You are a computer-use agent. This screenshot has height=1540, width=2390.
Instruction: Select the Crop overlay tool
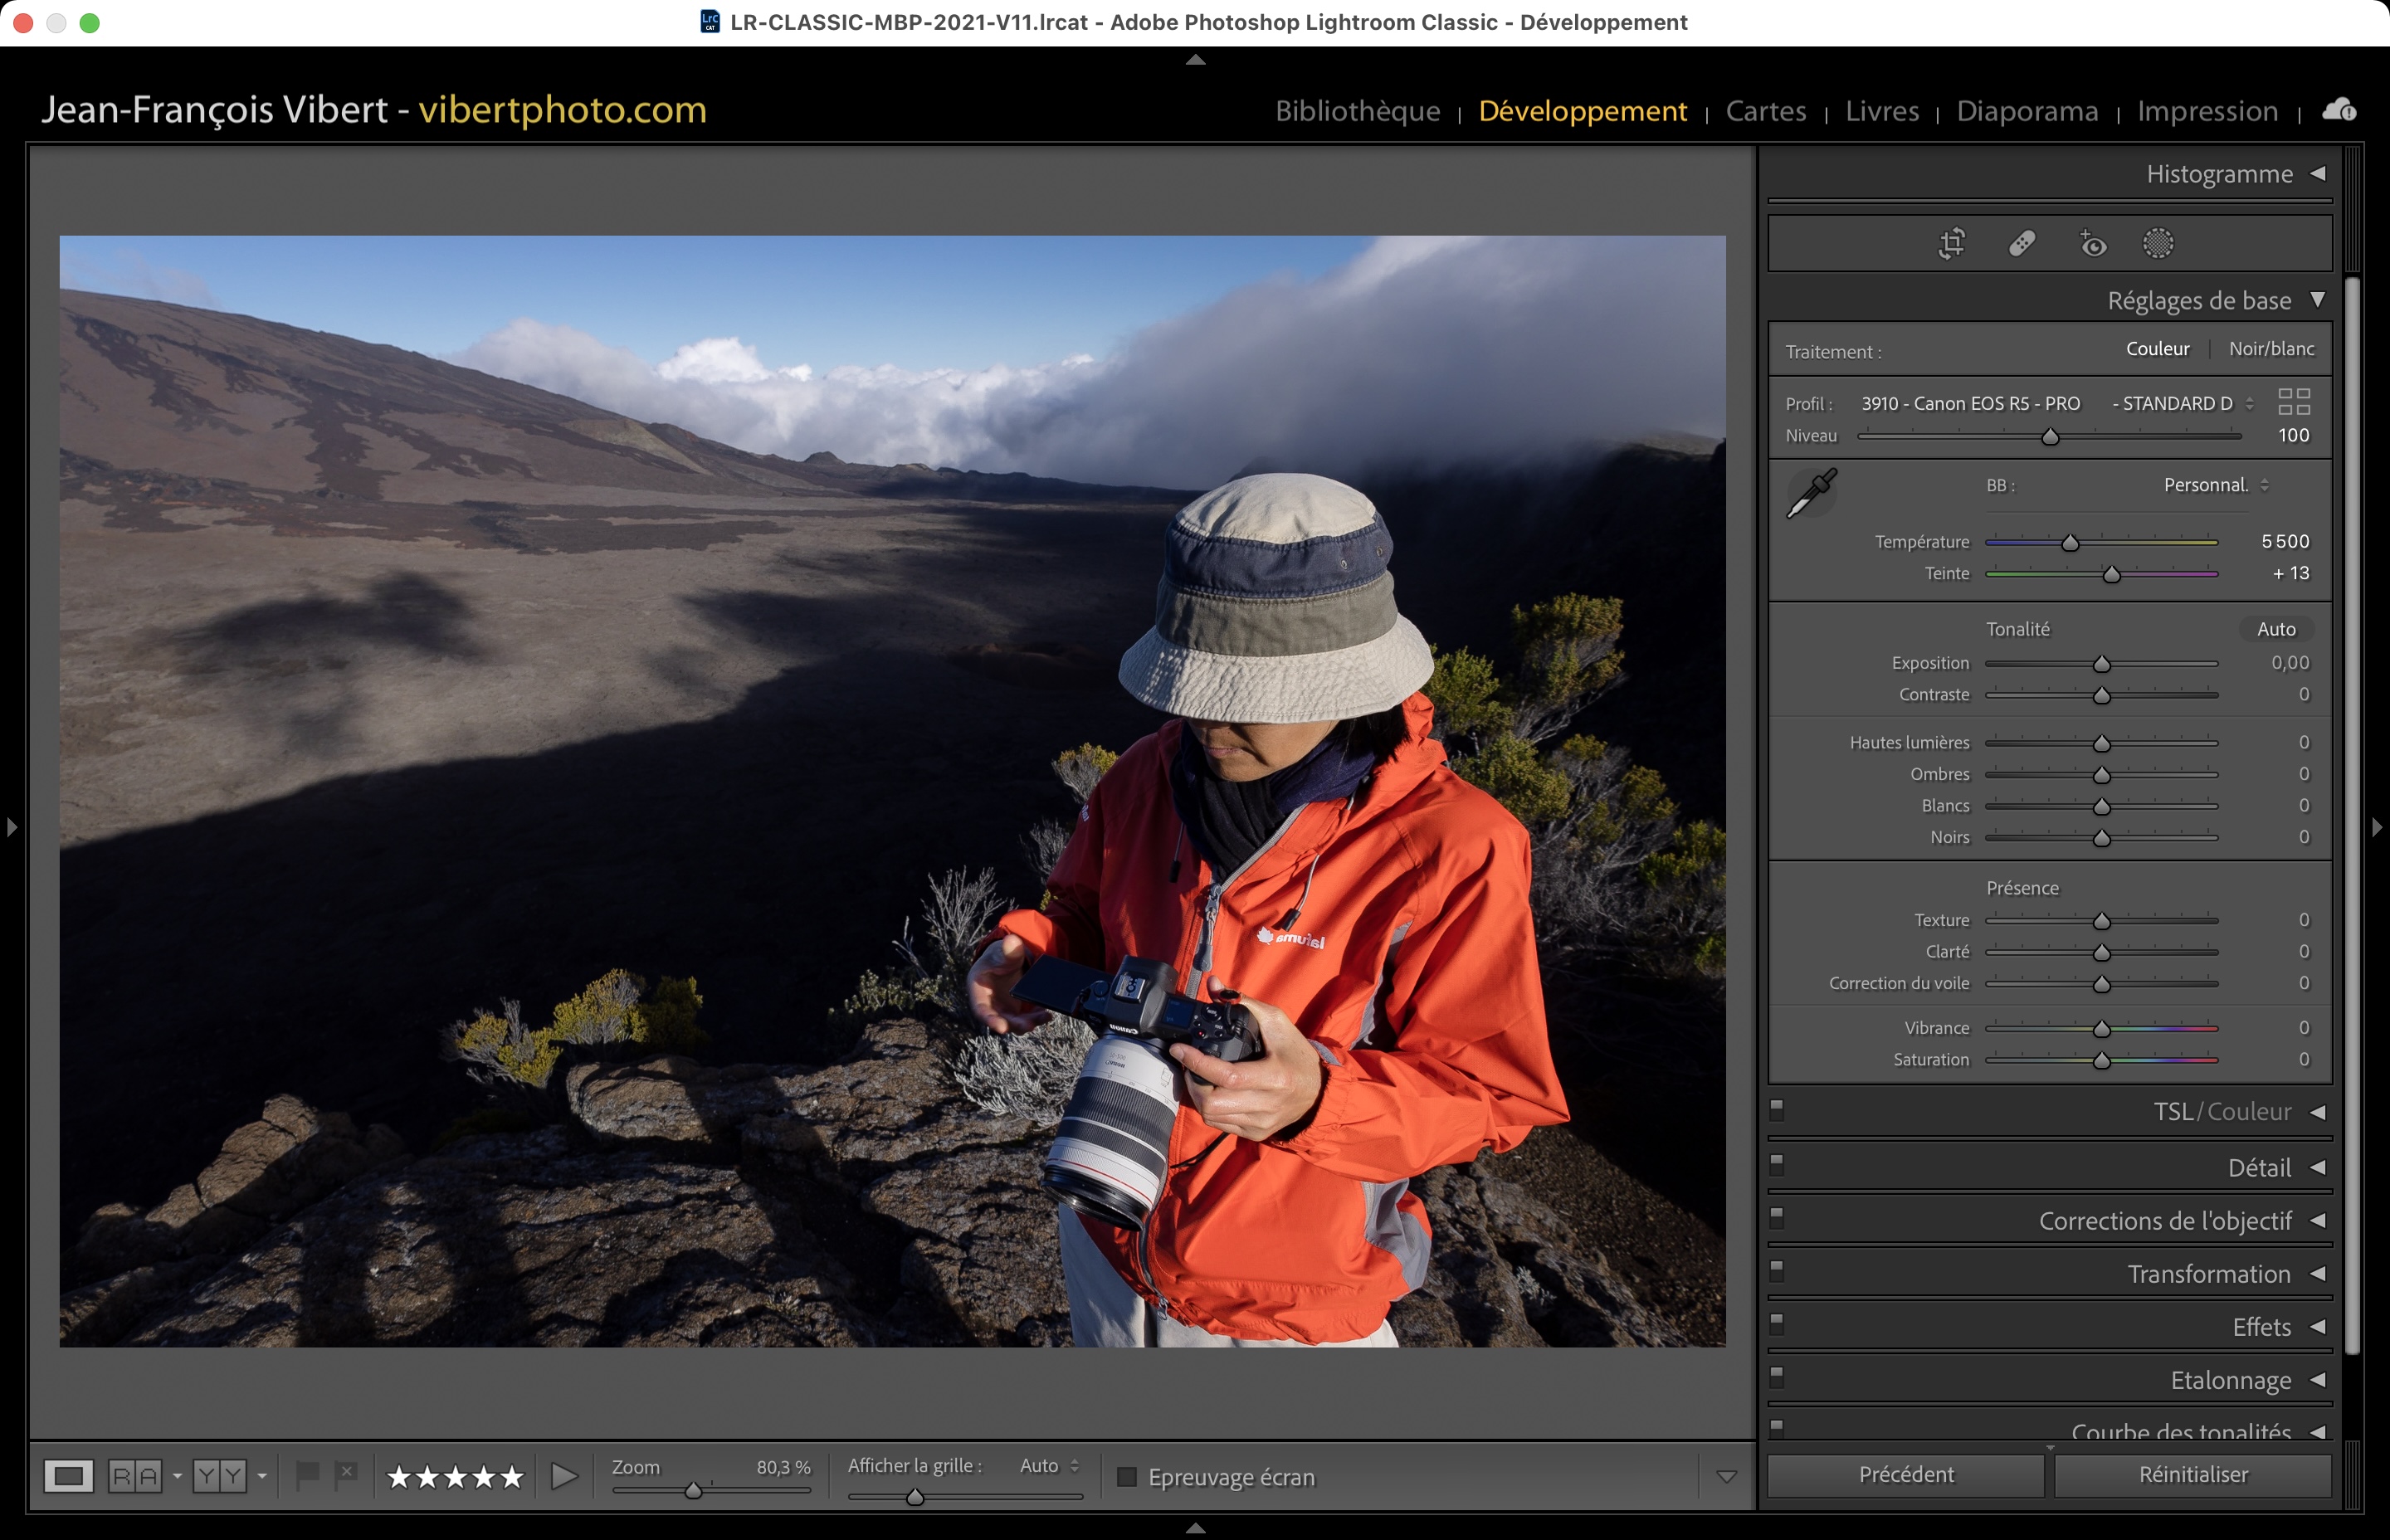[x=1951, y=243]
